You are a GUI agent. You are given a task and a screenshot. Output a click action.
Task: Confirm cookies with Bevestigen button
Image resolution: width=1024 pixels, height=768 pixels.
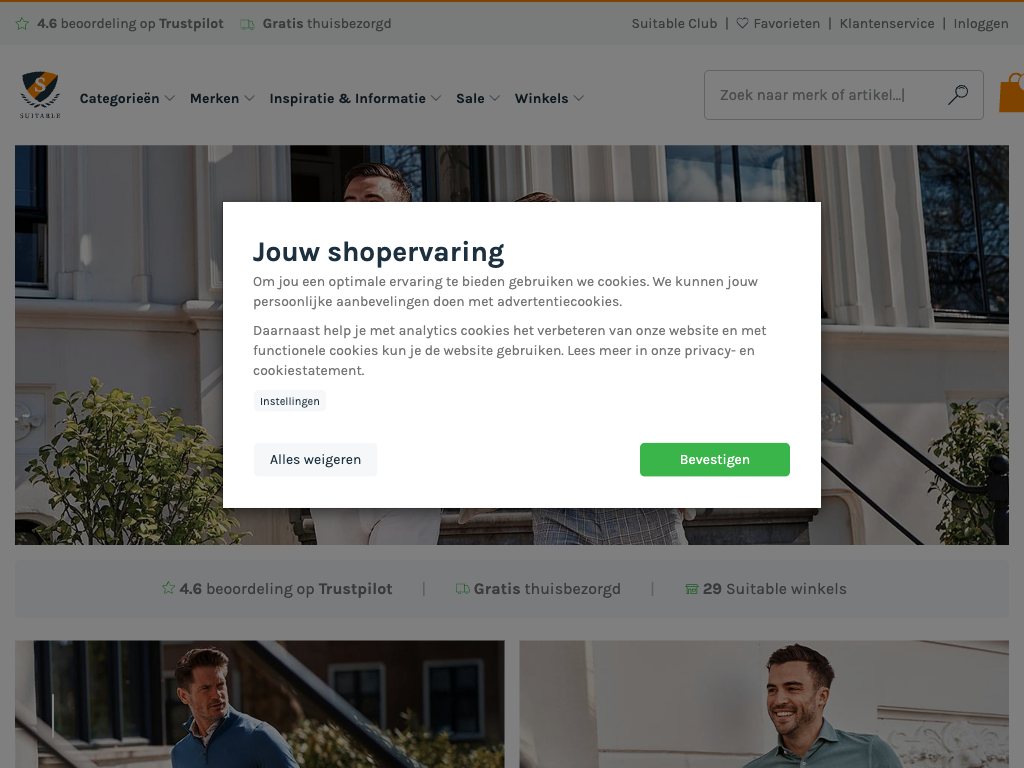coord(714,460)
